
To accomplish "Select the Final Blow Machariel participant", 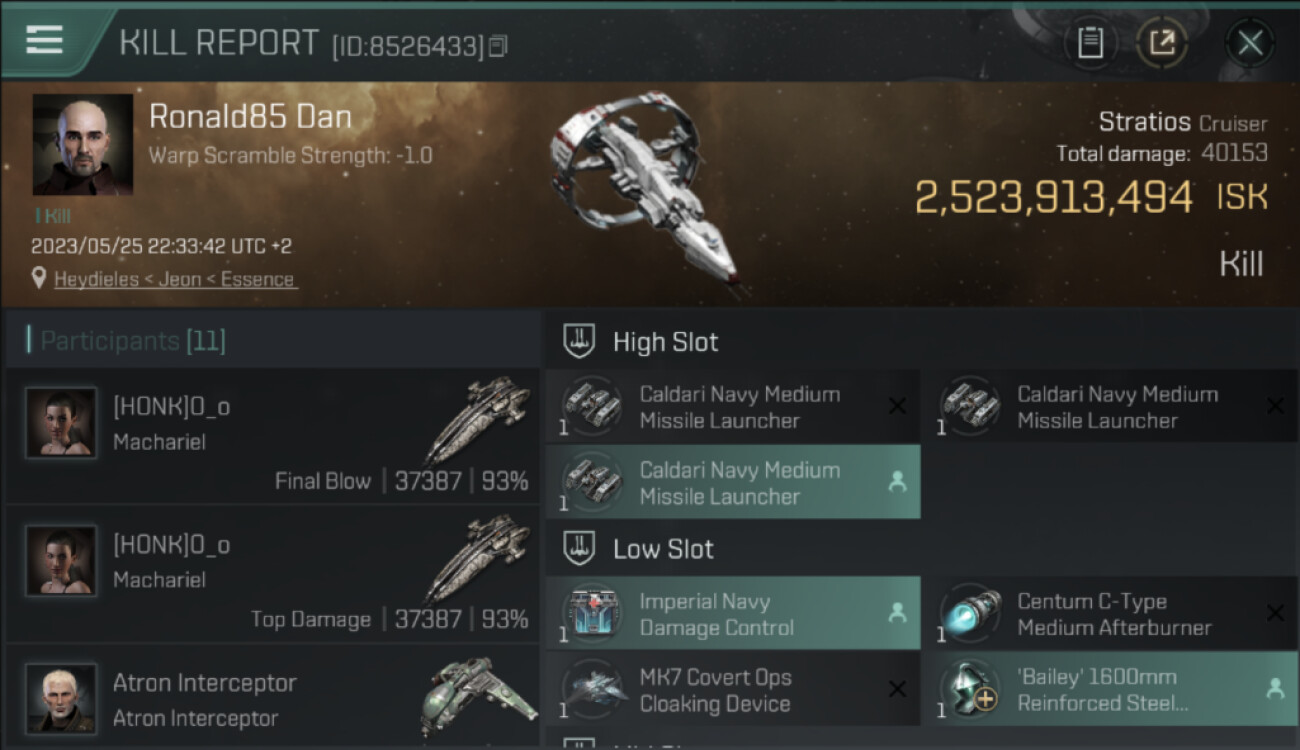I will 272,436.
